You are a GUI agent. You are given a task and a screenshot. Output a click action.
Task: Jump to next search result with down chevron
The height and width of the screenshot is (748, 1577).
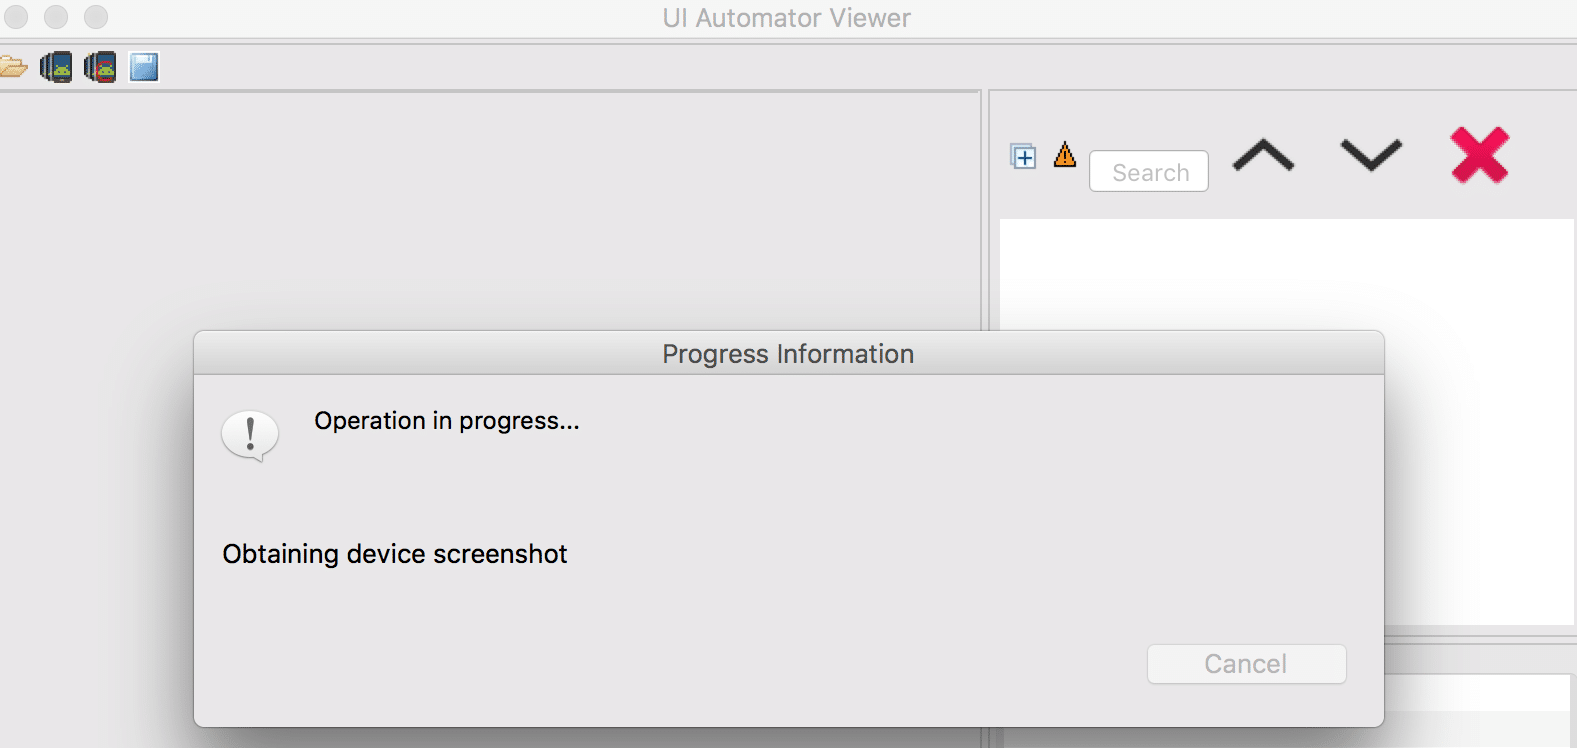click(1371, 156)
